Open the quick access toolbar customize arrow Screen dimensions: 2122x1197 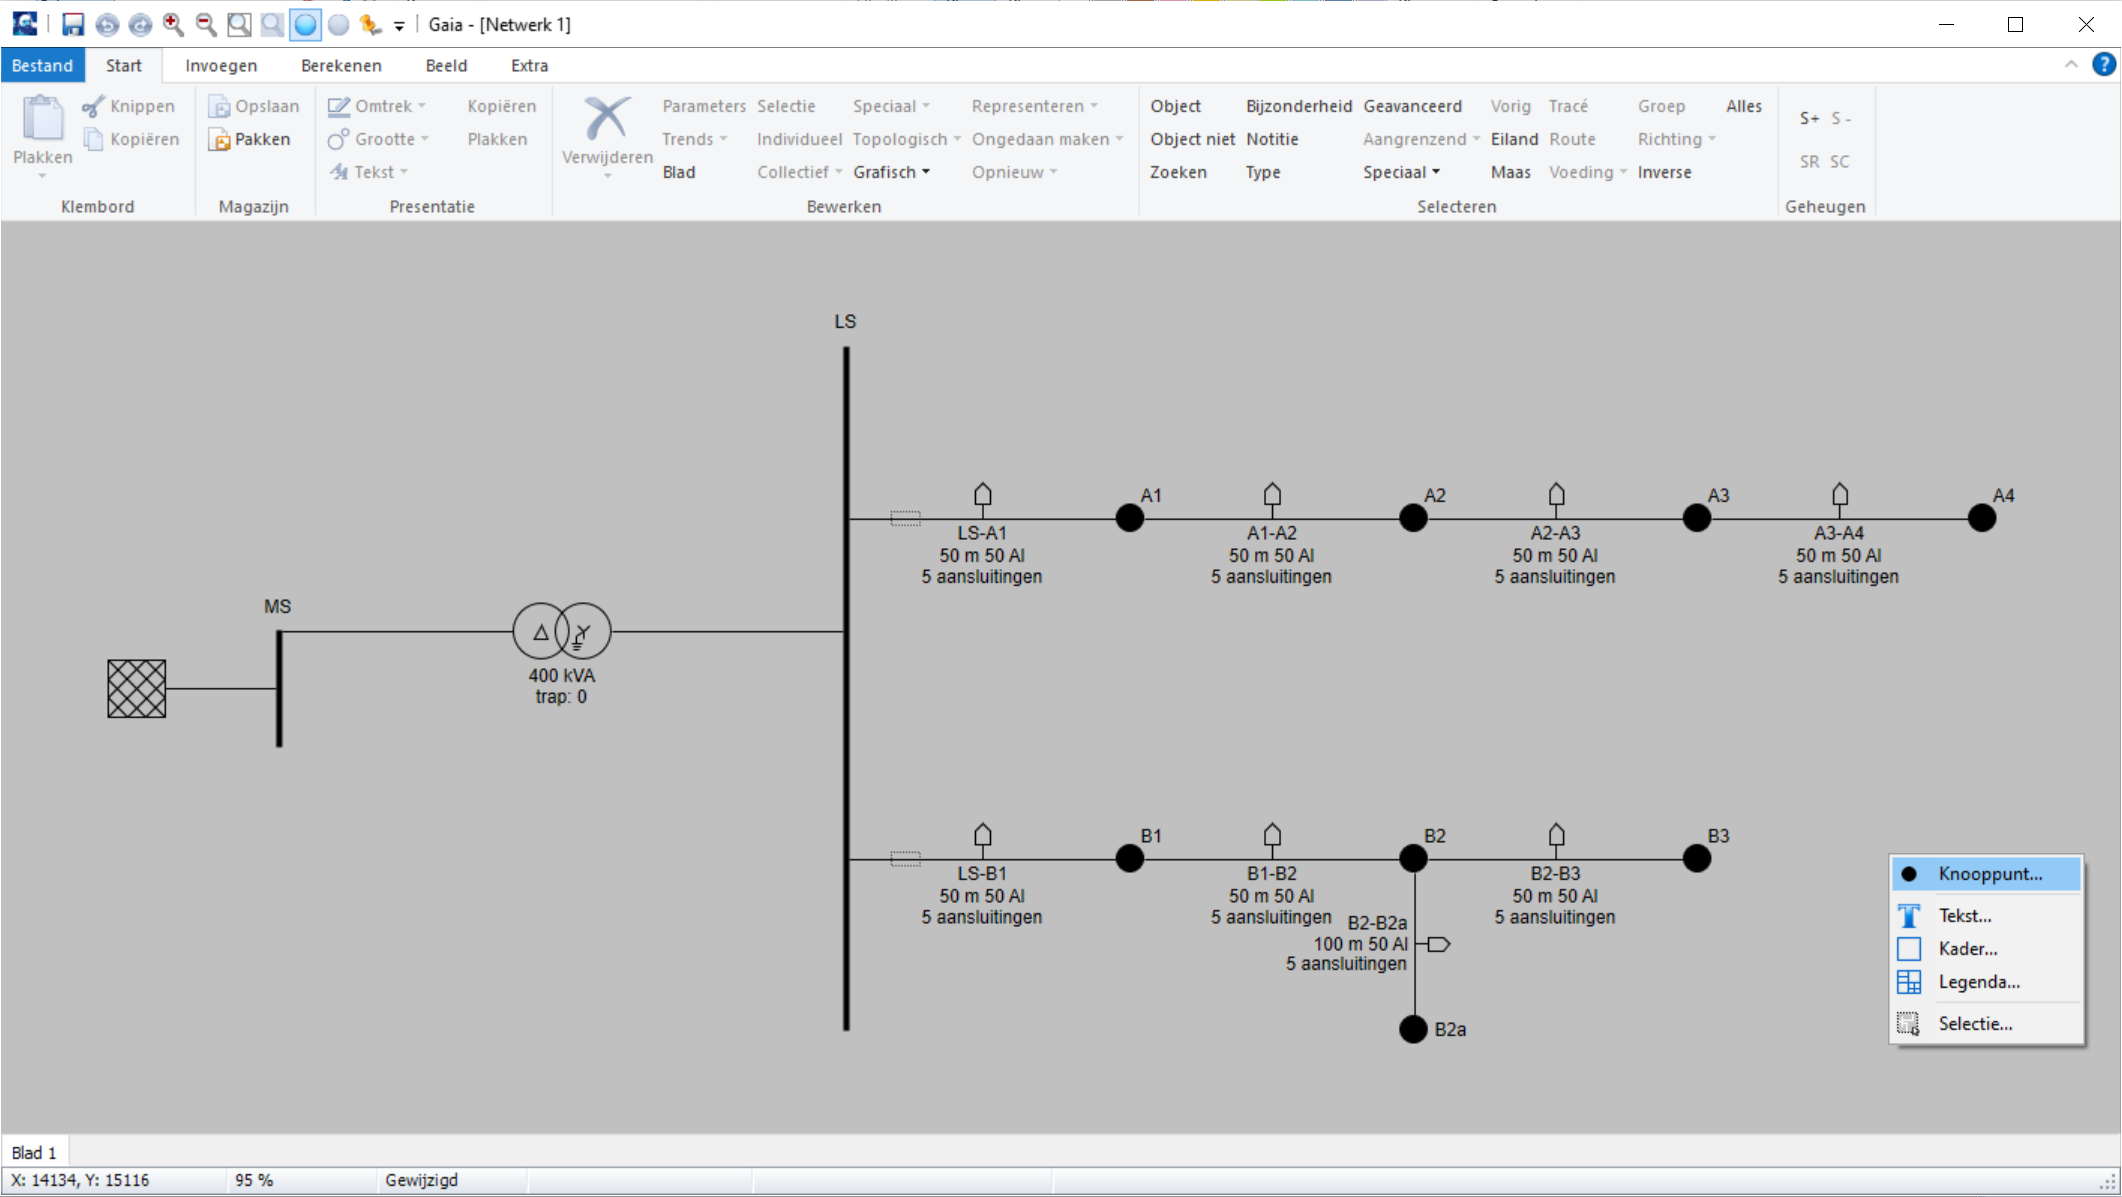pos(399,26)
